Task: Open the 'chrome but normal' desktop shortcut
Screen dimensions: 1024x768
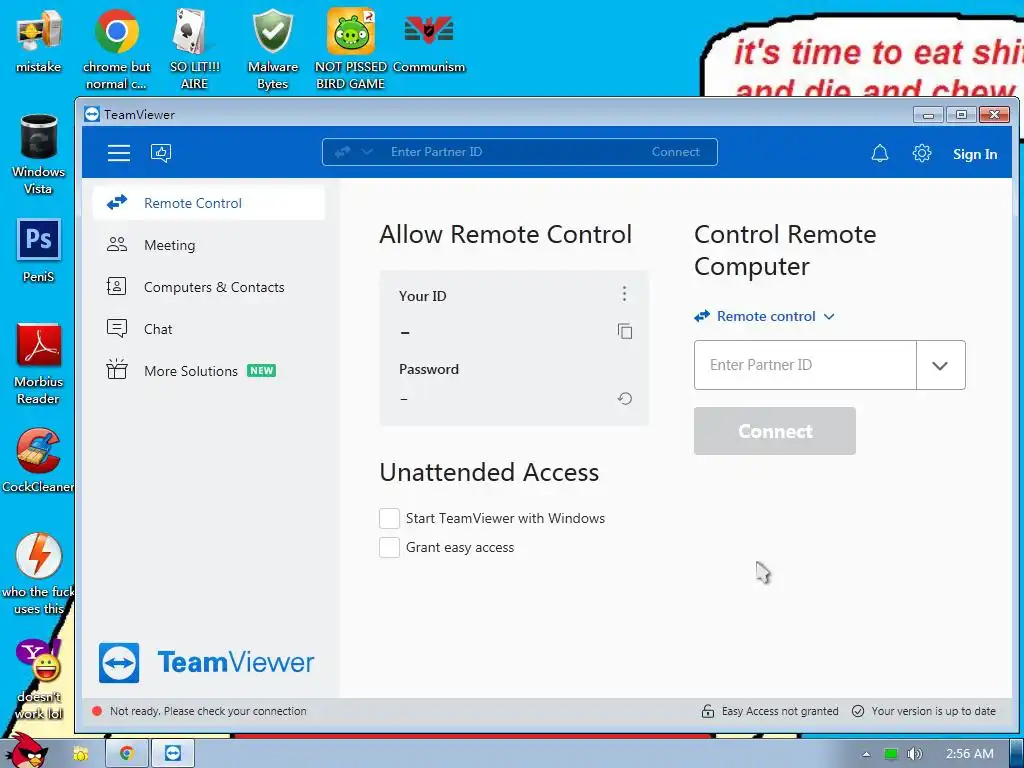Action: point(116,49)
